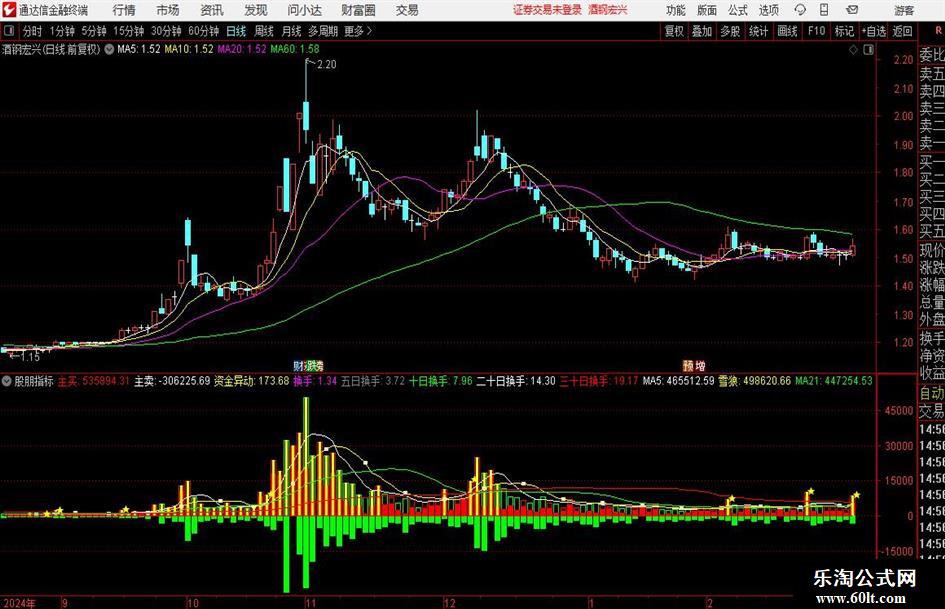Click the 通达信 app logo icon
The width and height of the screenshot is (945, 609).
[x=9, y=10]
